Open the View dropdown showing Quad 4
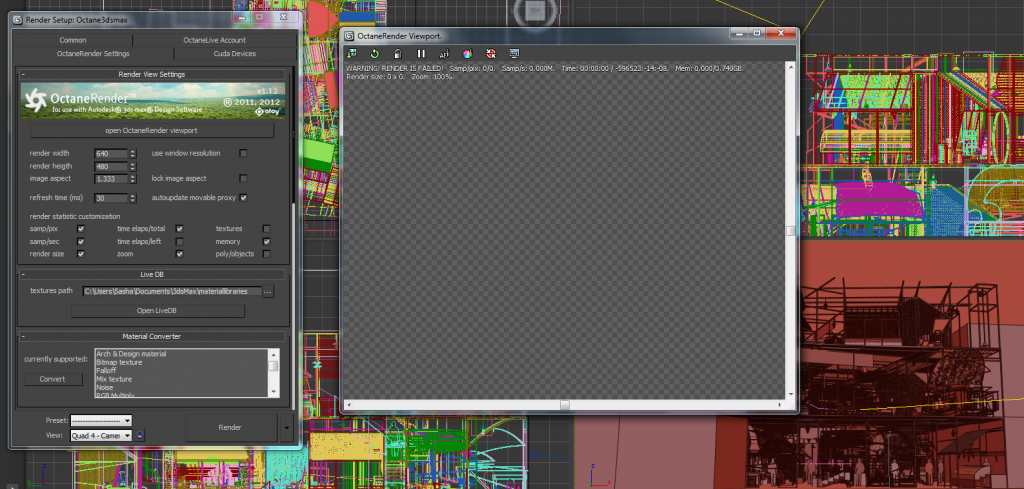Screen dimensions: 1024x489 click(101, 435)
